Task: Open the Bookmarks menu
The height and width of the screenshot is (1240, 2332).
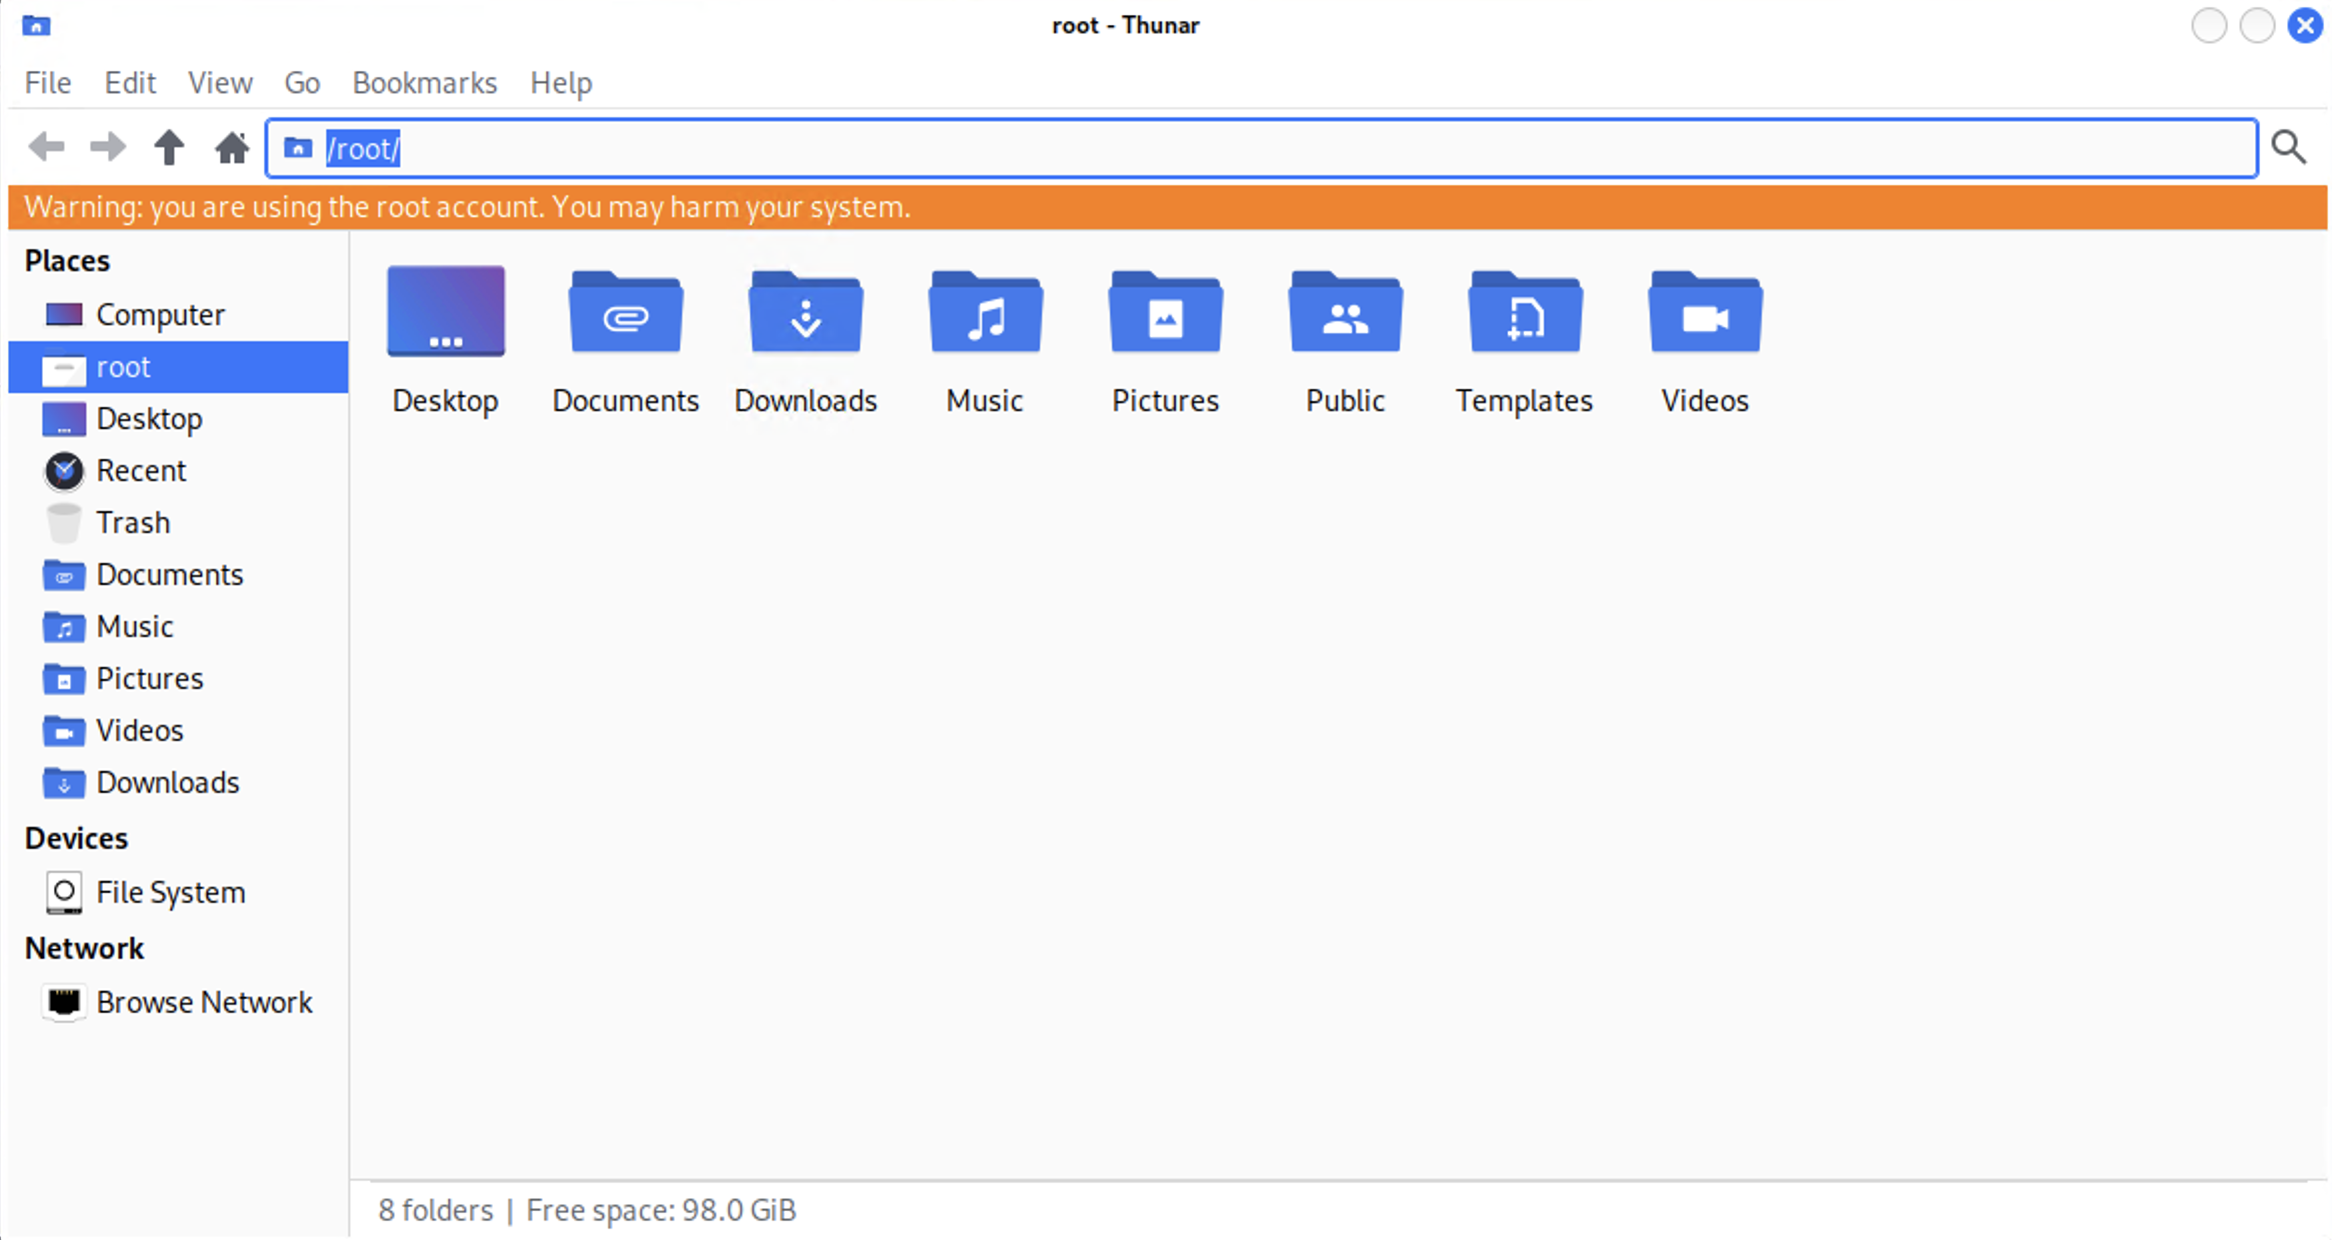Action: click(x=424, y=83)
